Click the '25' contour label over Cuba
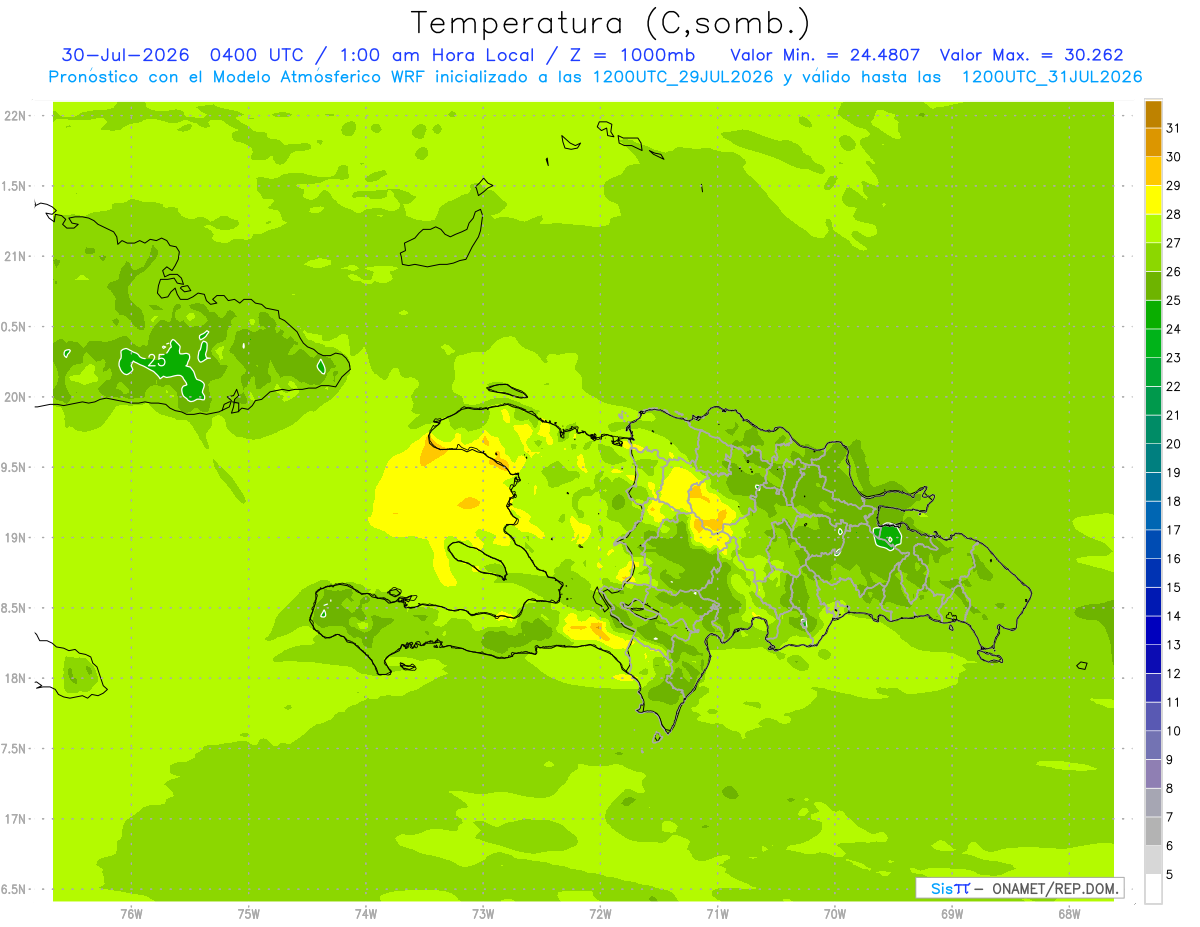Screen dimensions: 1200x927 (x=157, y=360)
